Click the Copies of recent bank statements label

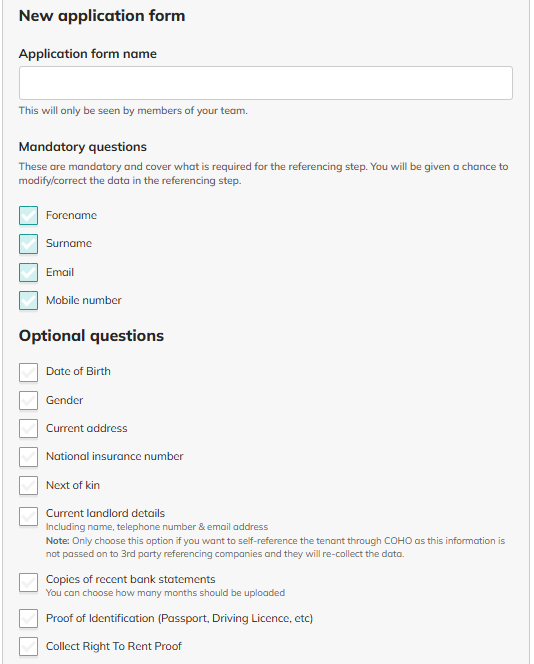(131, 579)
